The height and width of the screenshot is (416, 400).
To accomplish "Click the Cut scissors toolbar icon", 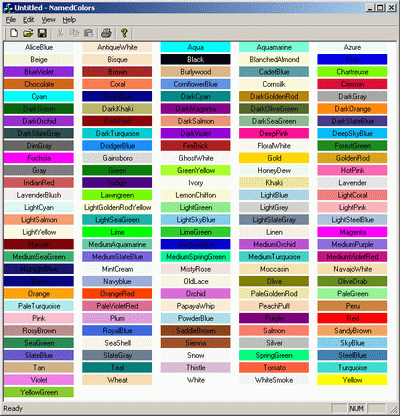I will tap(60, 33).
